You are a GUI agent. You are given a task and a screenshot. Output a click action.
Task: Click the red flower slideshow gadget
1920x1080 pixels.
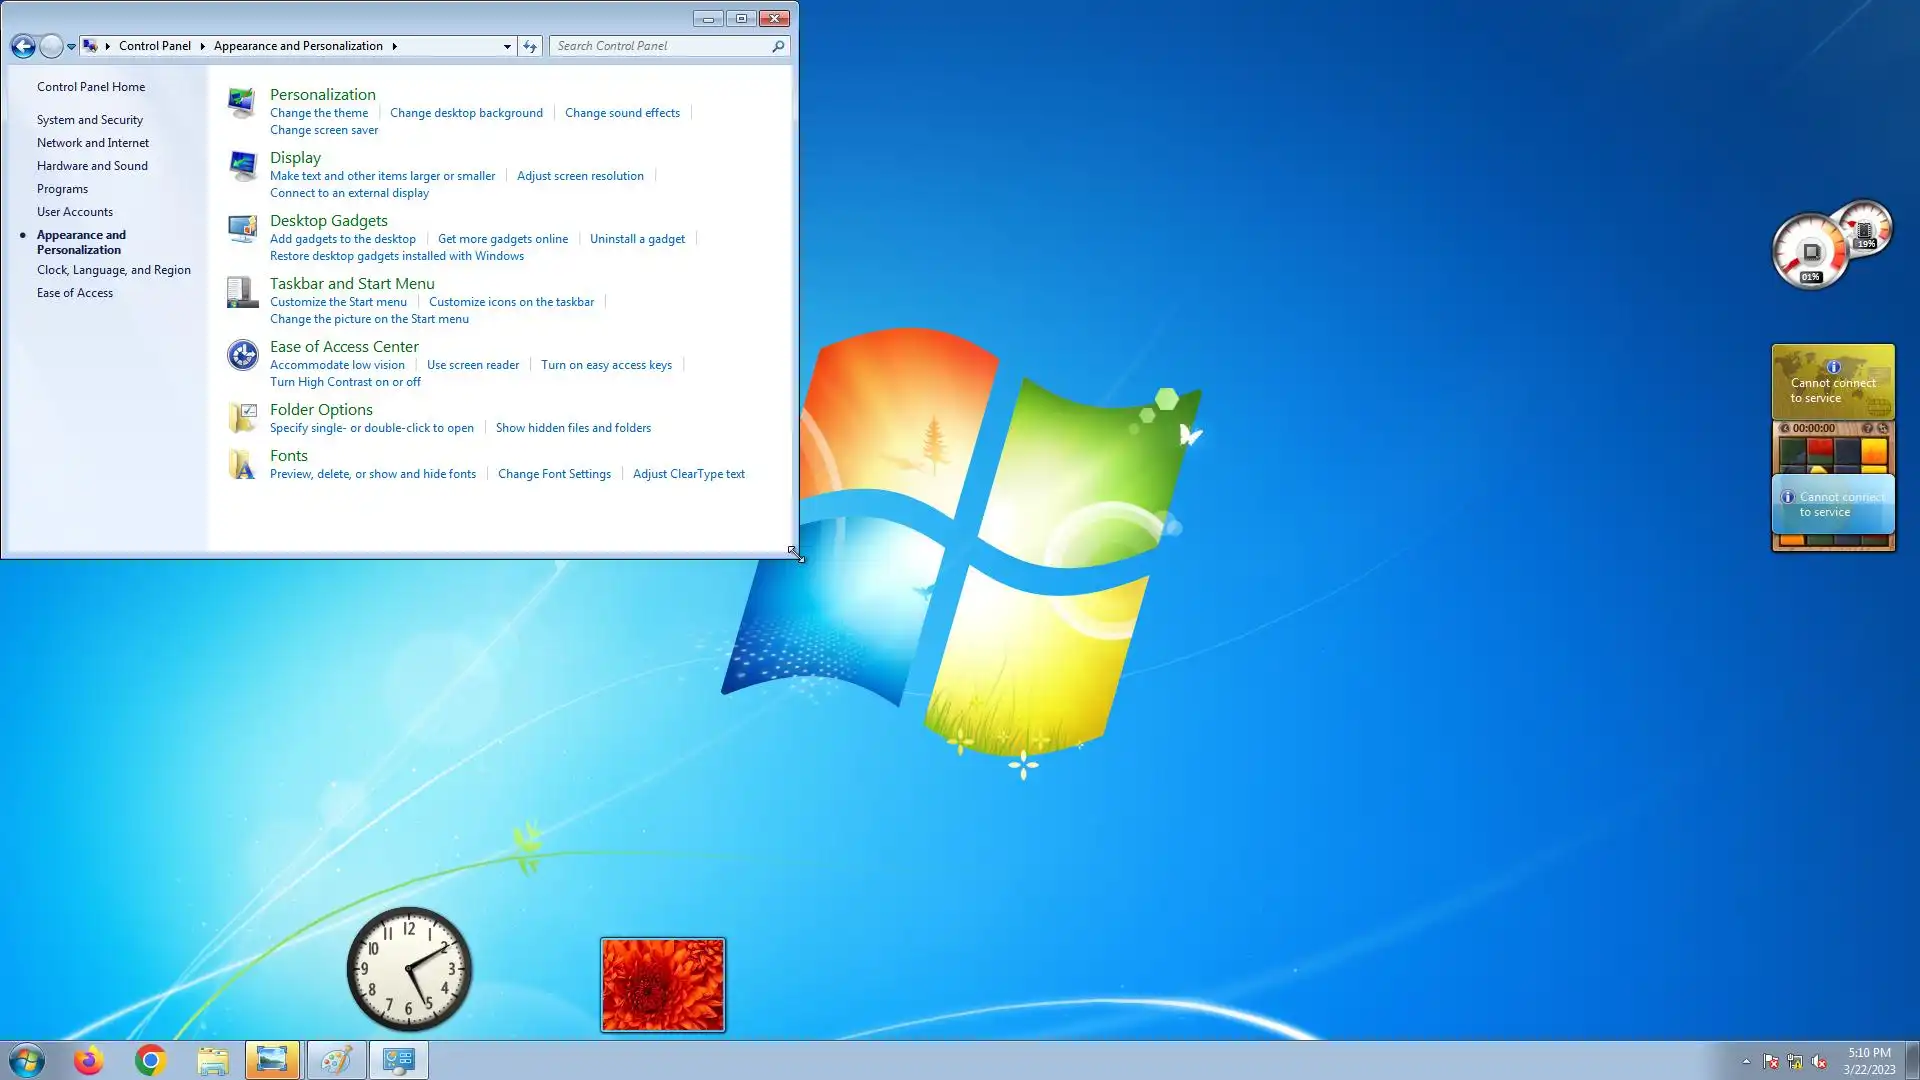(x=662, y=985)
